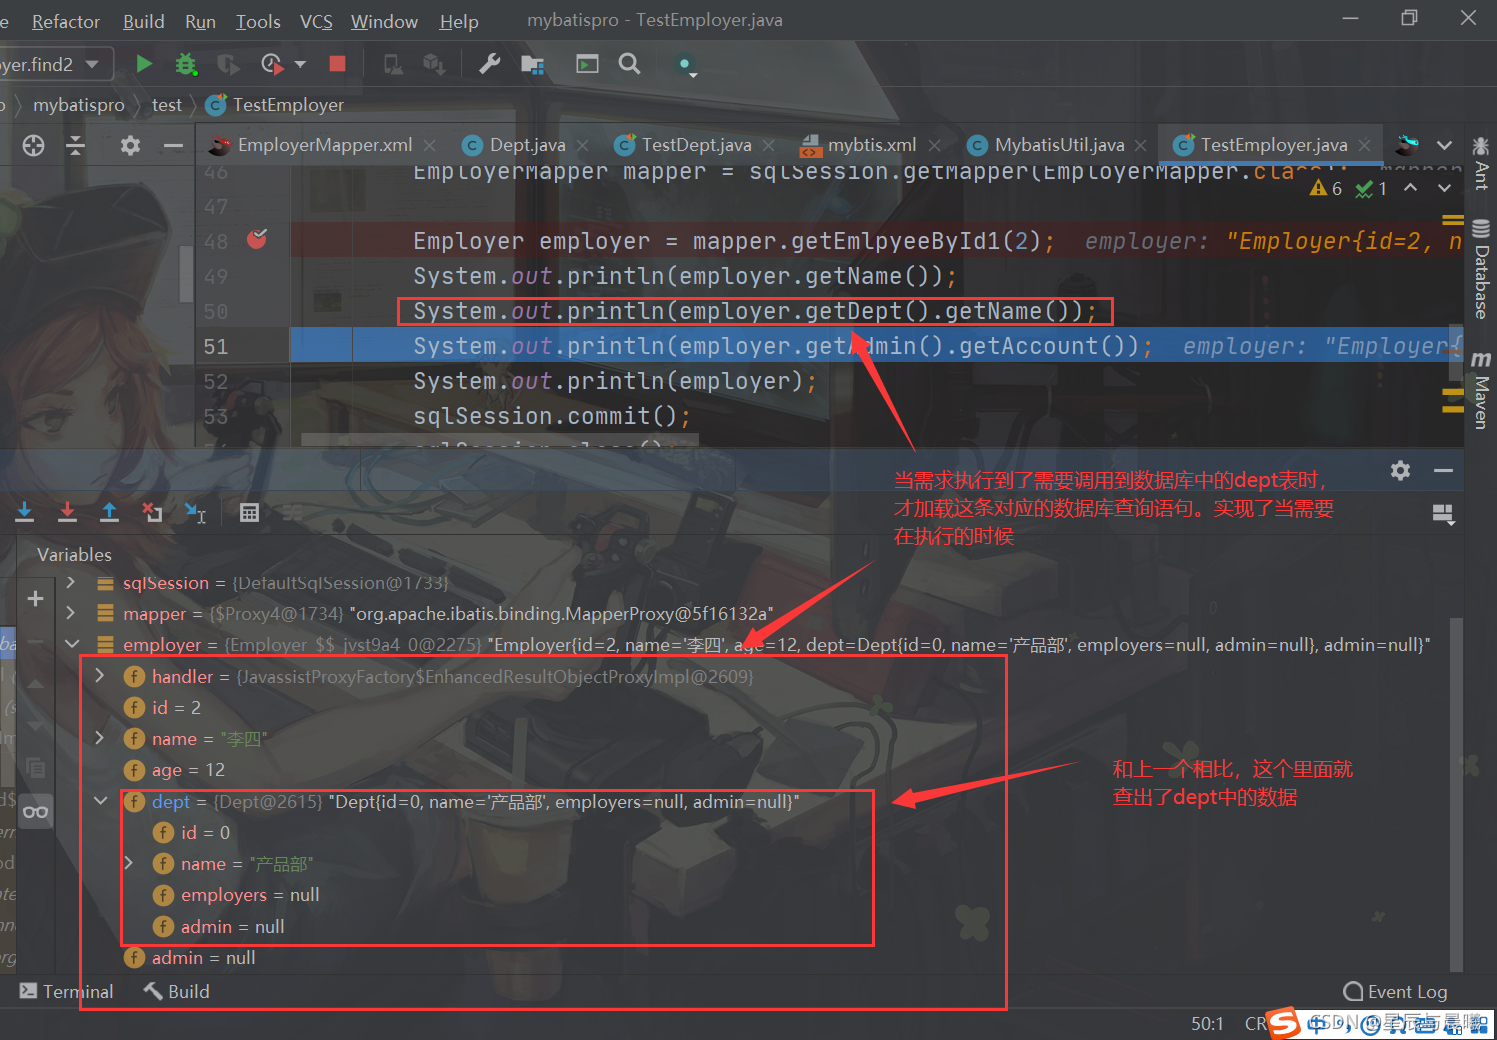This screenshot has height=1040, width=1497.
Task: Open the Terminal tool window
Action: [67, 991]
